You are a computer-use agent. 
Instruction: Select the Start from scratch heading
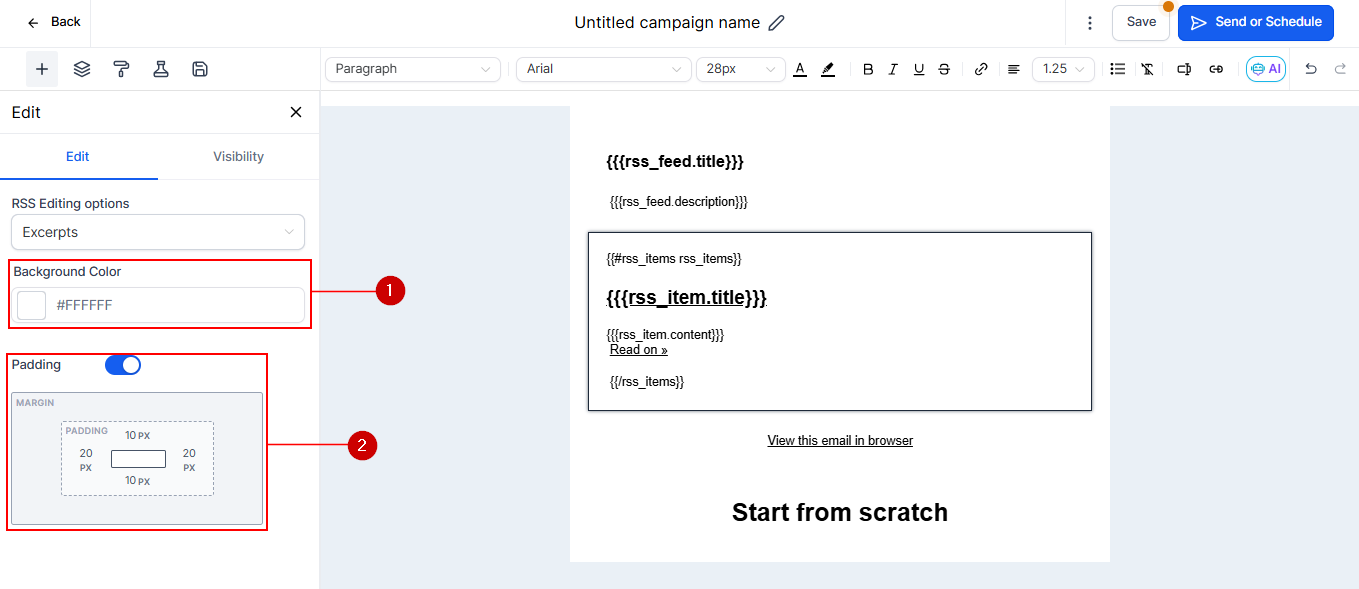[840, 512]
